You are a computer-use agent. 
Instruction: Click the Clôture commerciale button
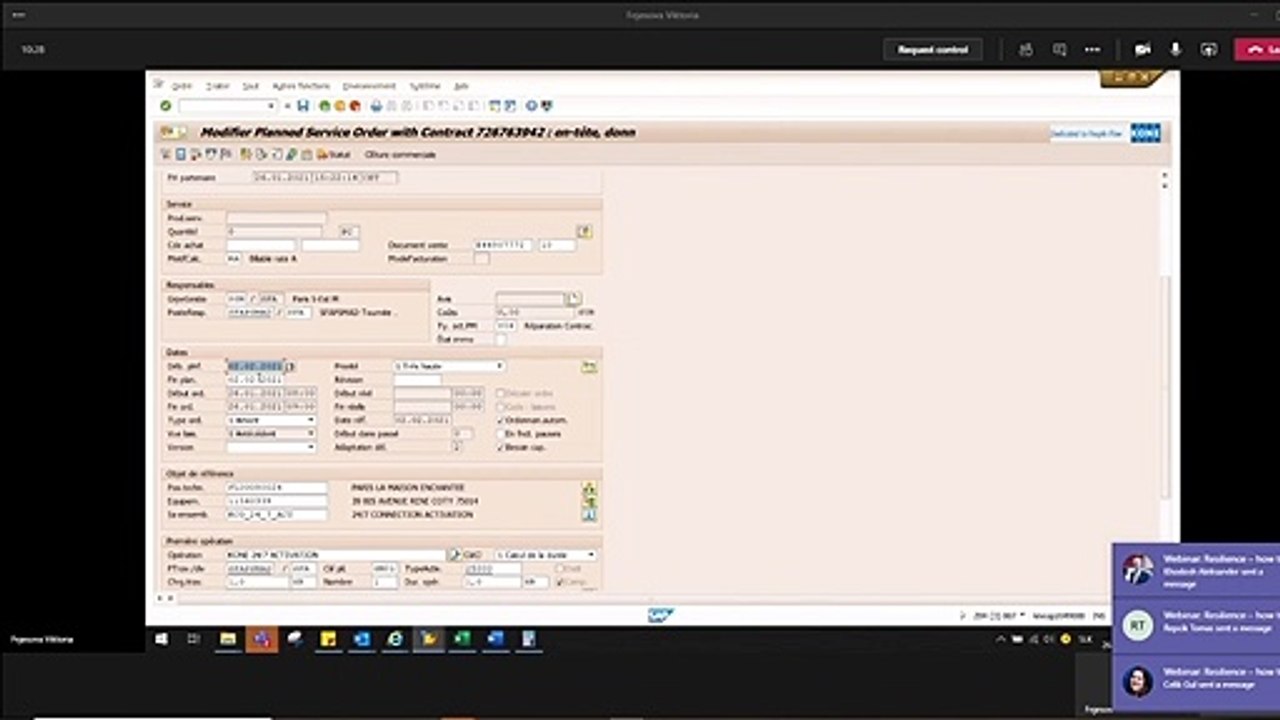coord(400,154)
